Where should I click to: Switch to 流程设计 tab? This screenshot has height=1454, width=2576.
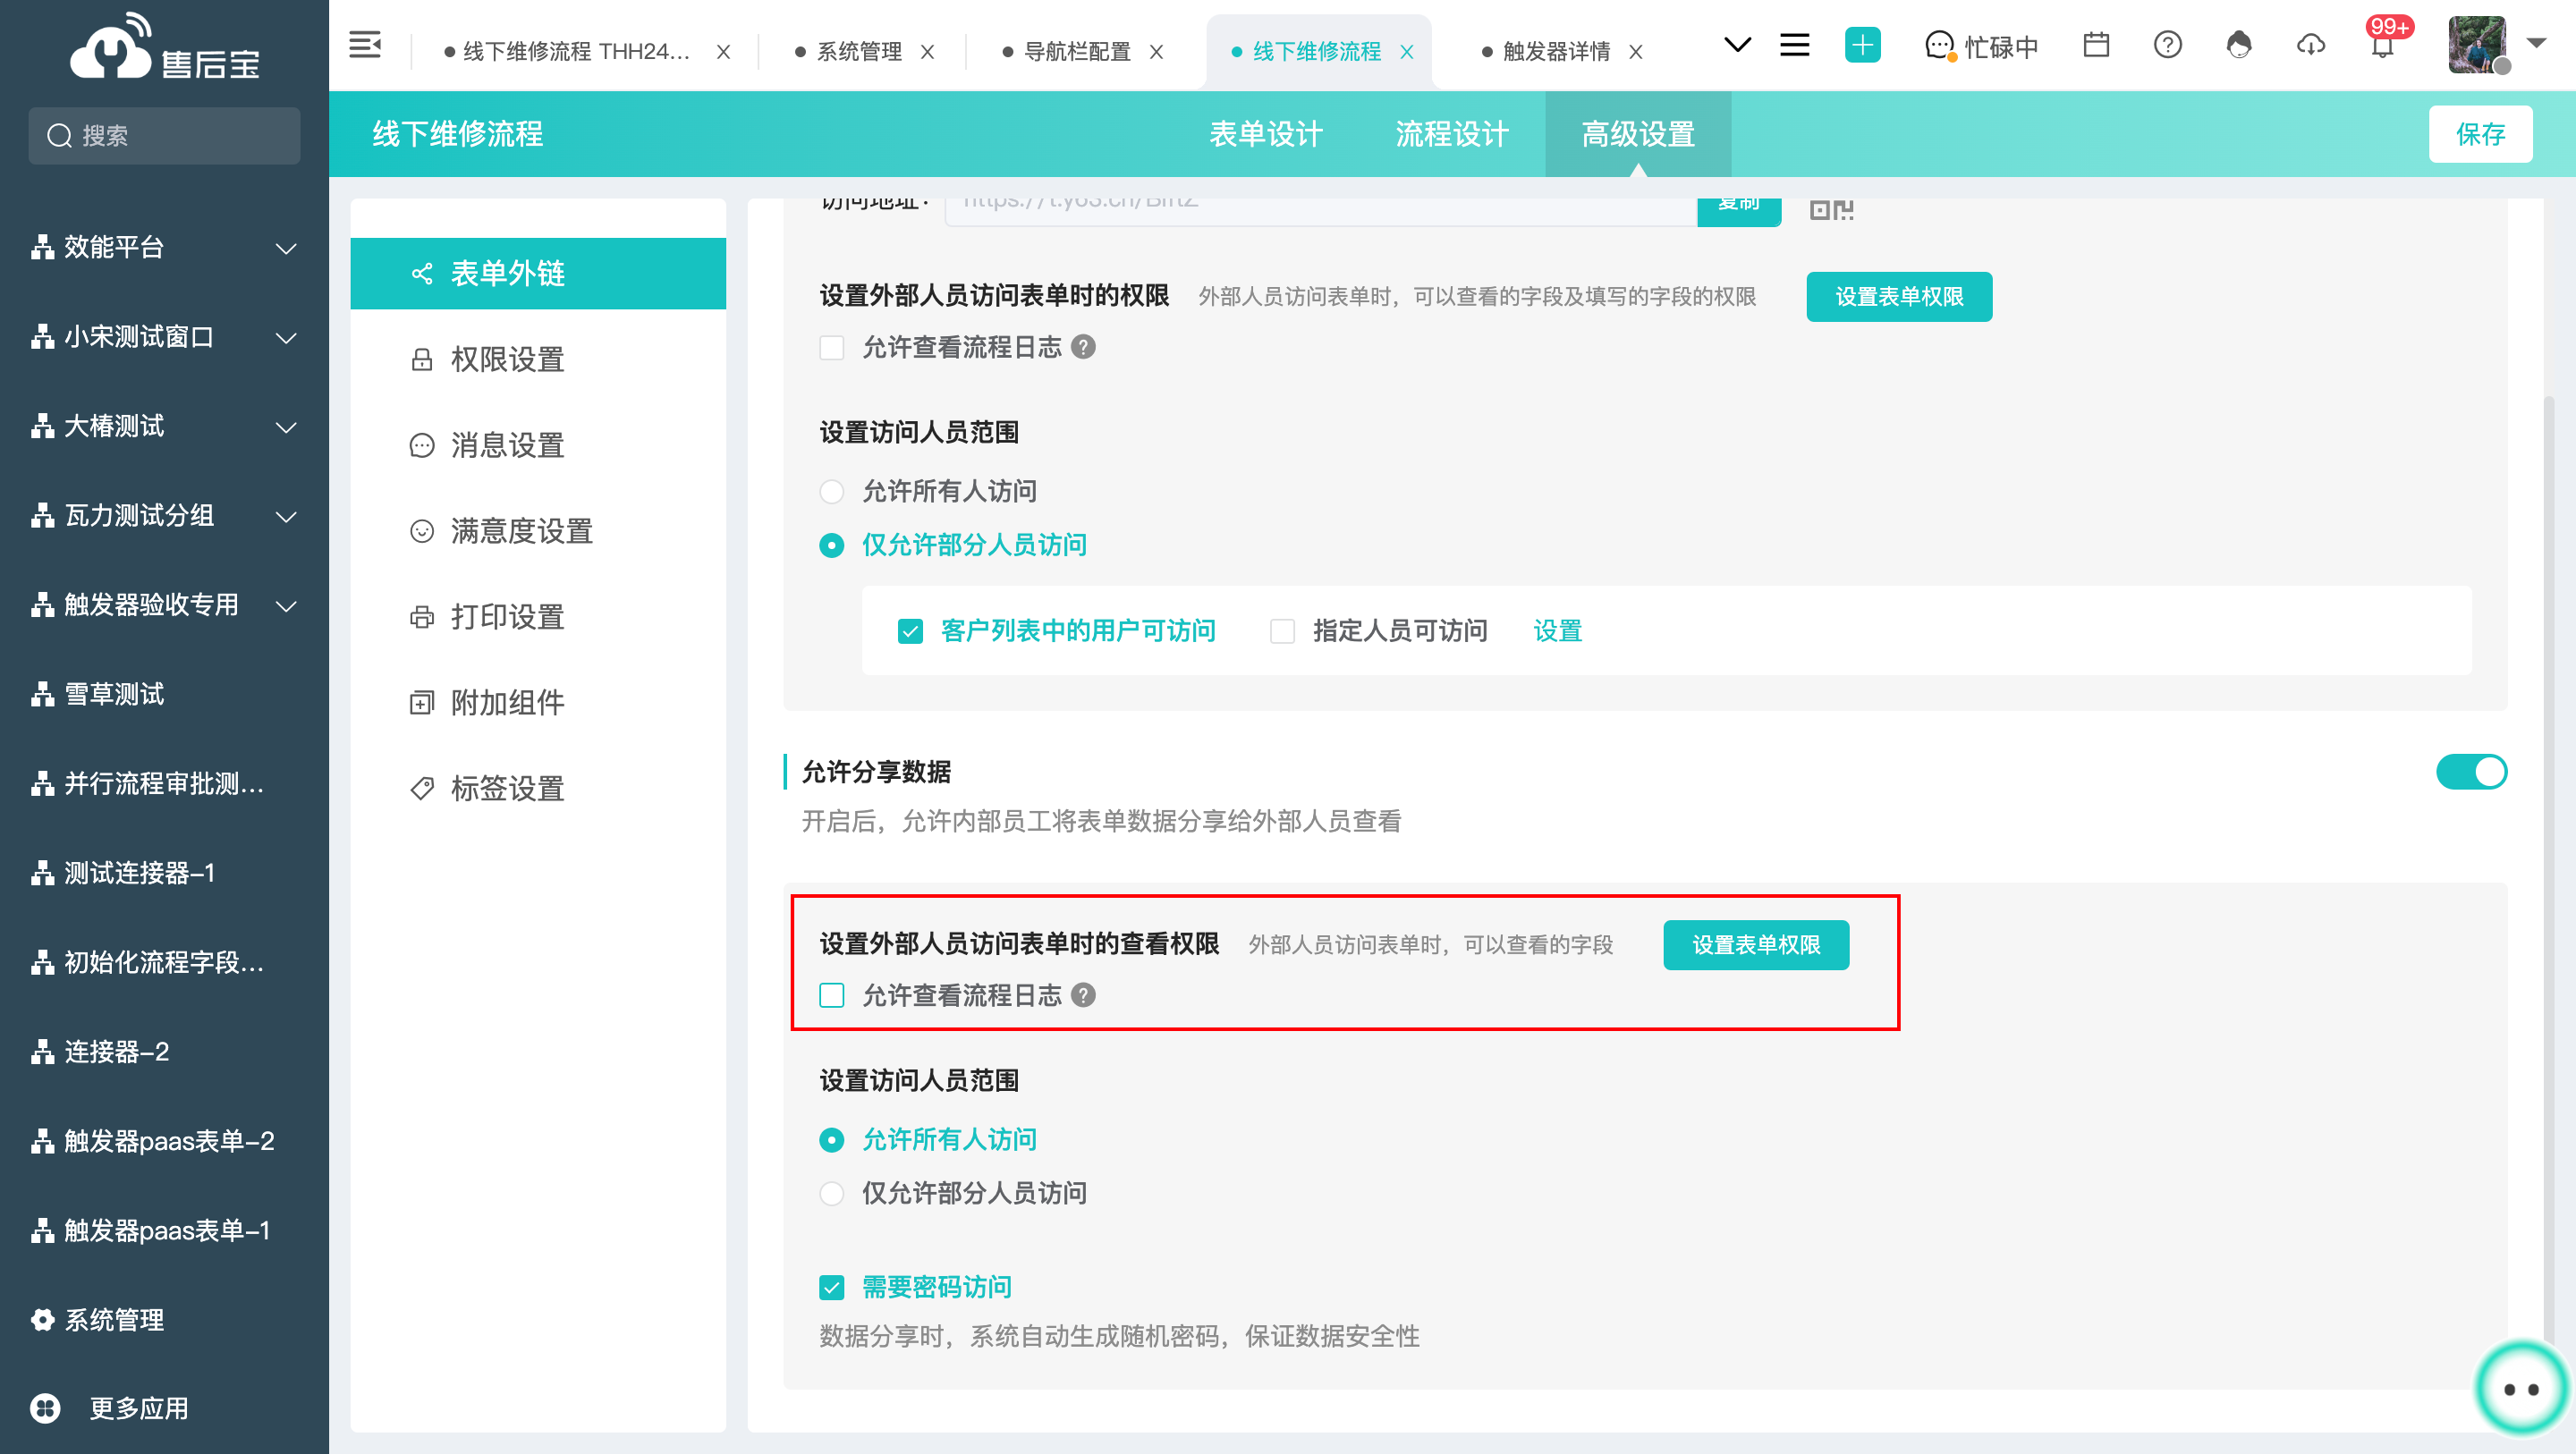(1452, 134)
